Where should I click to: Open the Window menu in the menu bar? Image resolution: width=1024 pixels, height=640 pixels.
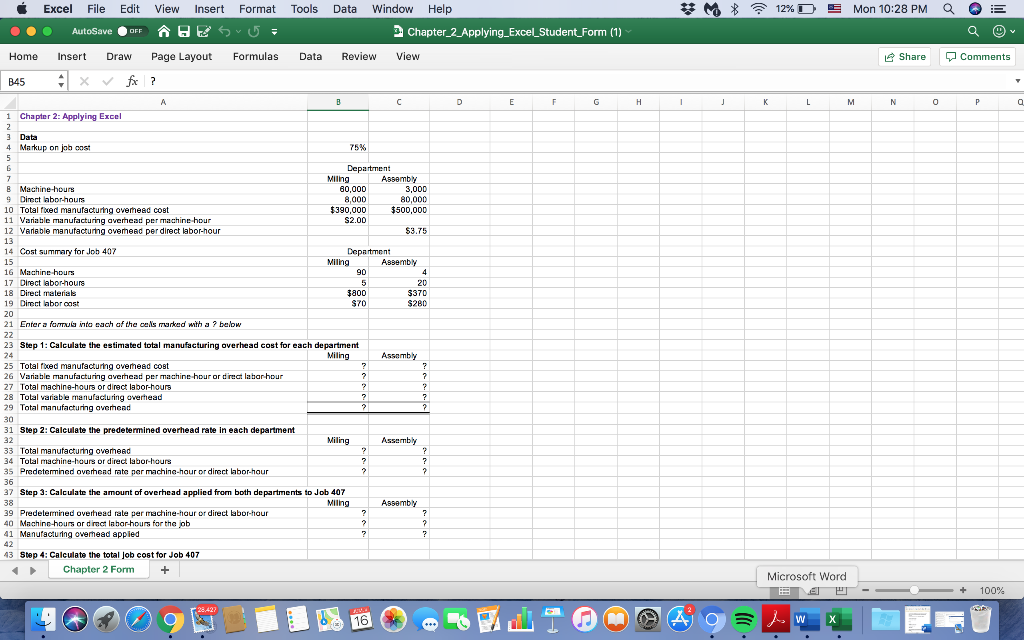click(392, 9)
